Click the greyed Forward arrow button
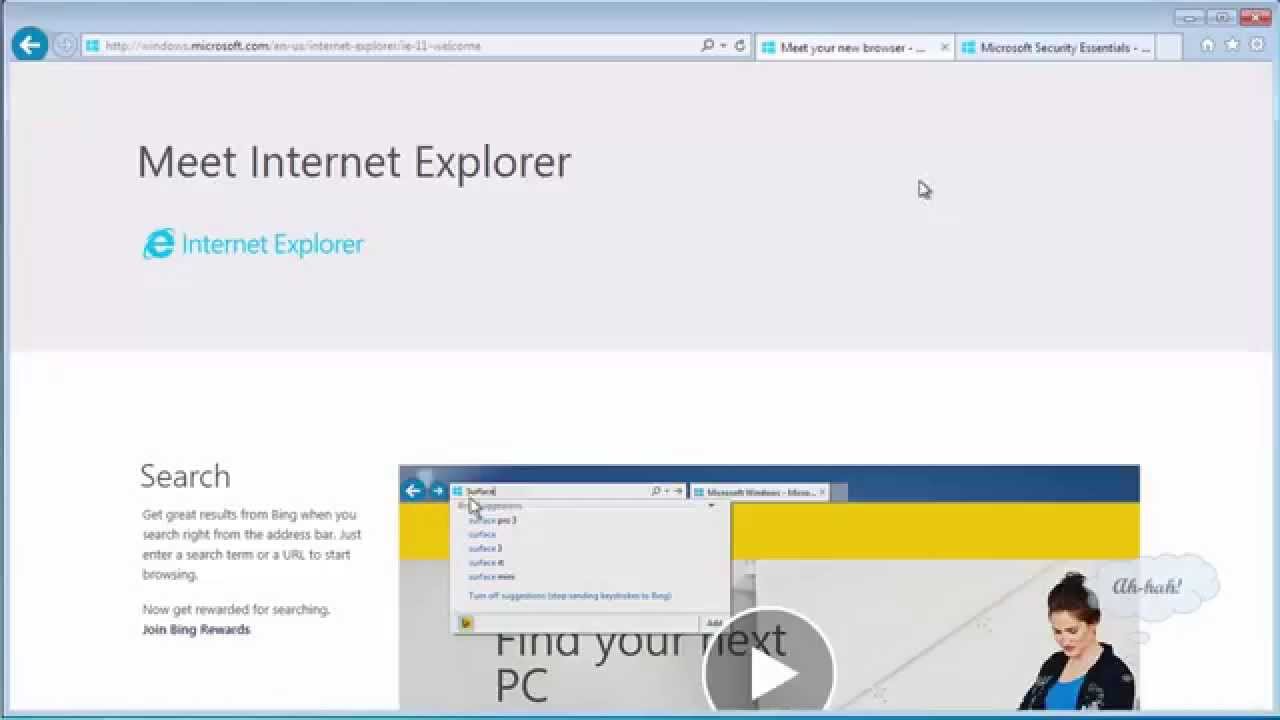This screenshot has height=720, width=1280. tap(64, 45)
